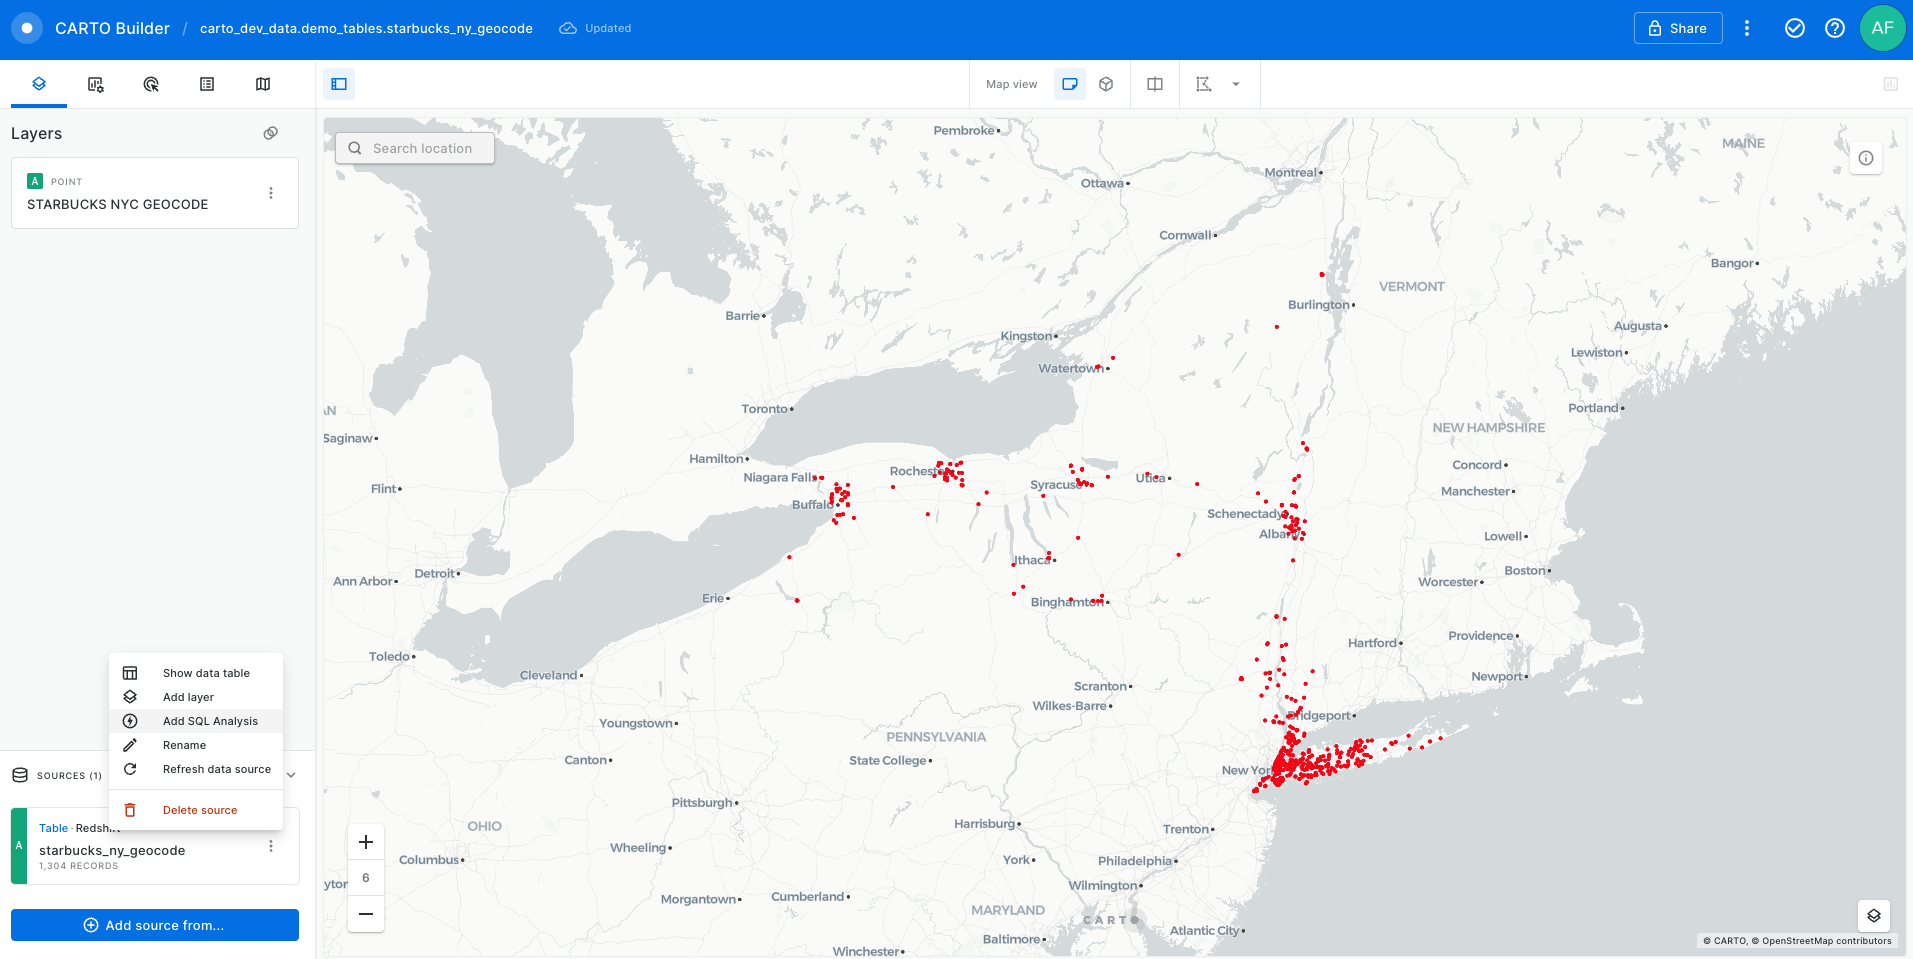1913x959 pixels.
Task: Open the map info icon
Action: coord(1865,158)
